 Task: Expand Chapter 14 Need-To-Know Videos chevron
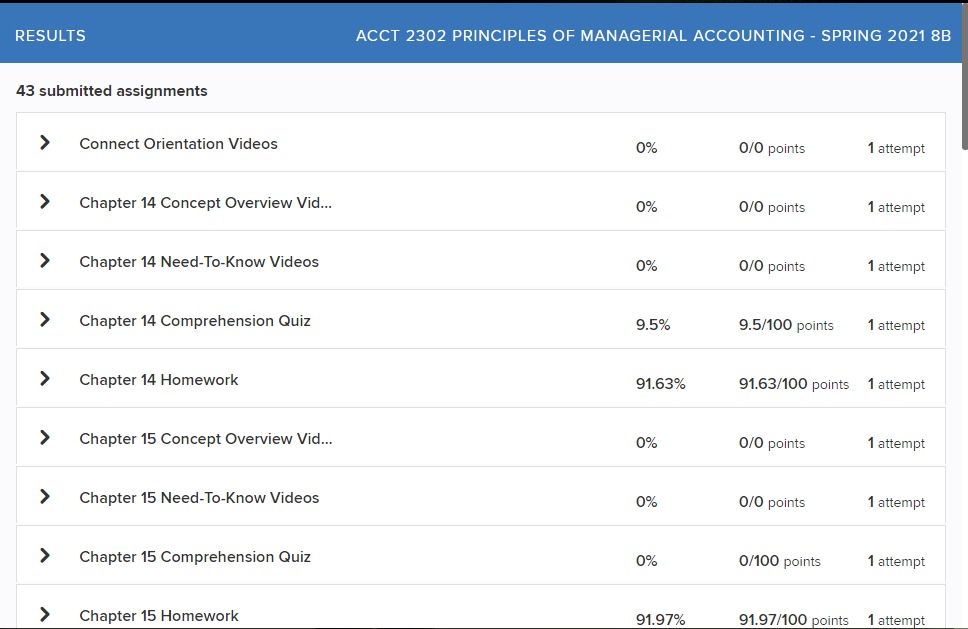click(x=45, y=261)
